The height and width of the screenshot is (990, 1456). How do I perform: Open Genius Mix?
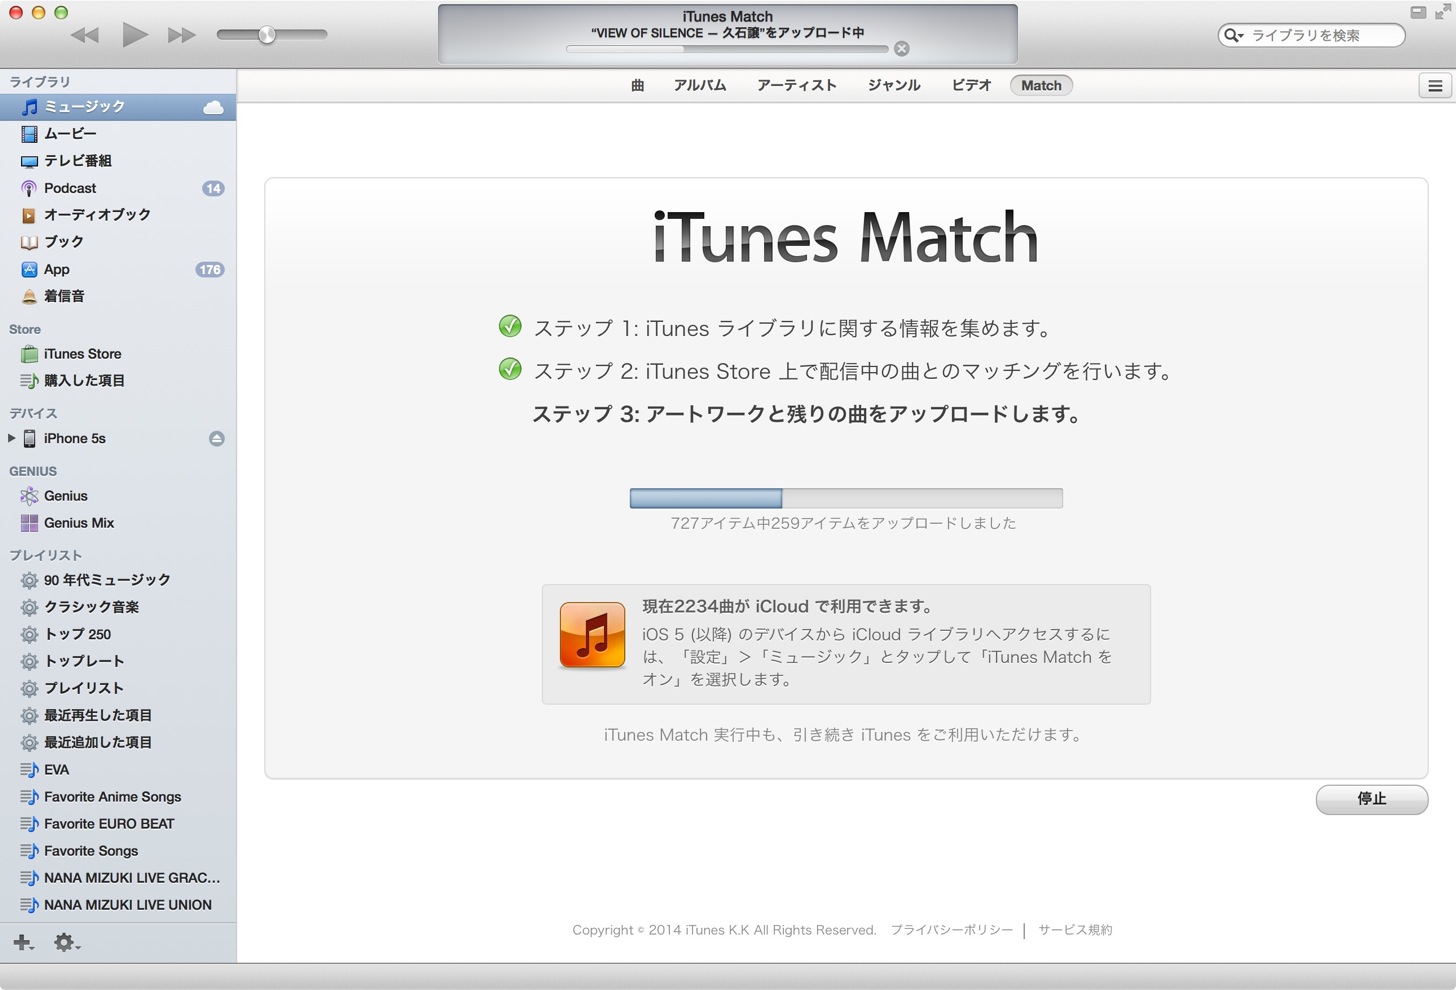tap(118, 523)
